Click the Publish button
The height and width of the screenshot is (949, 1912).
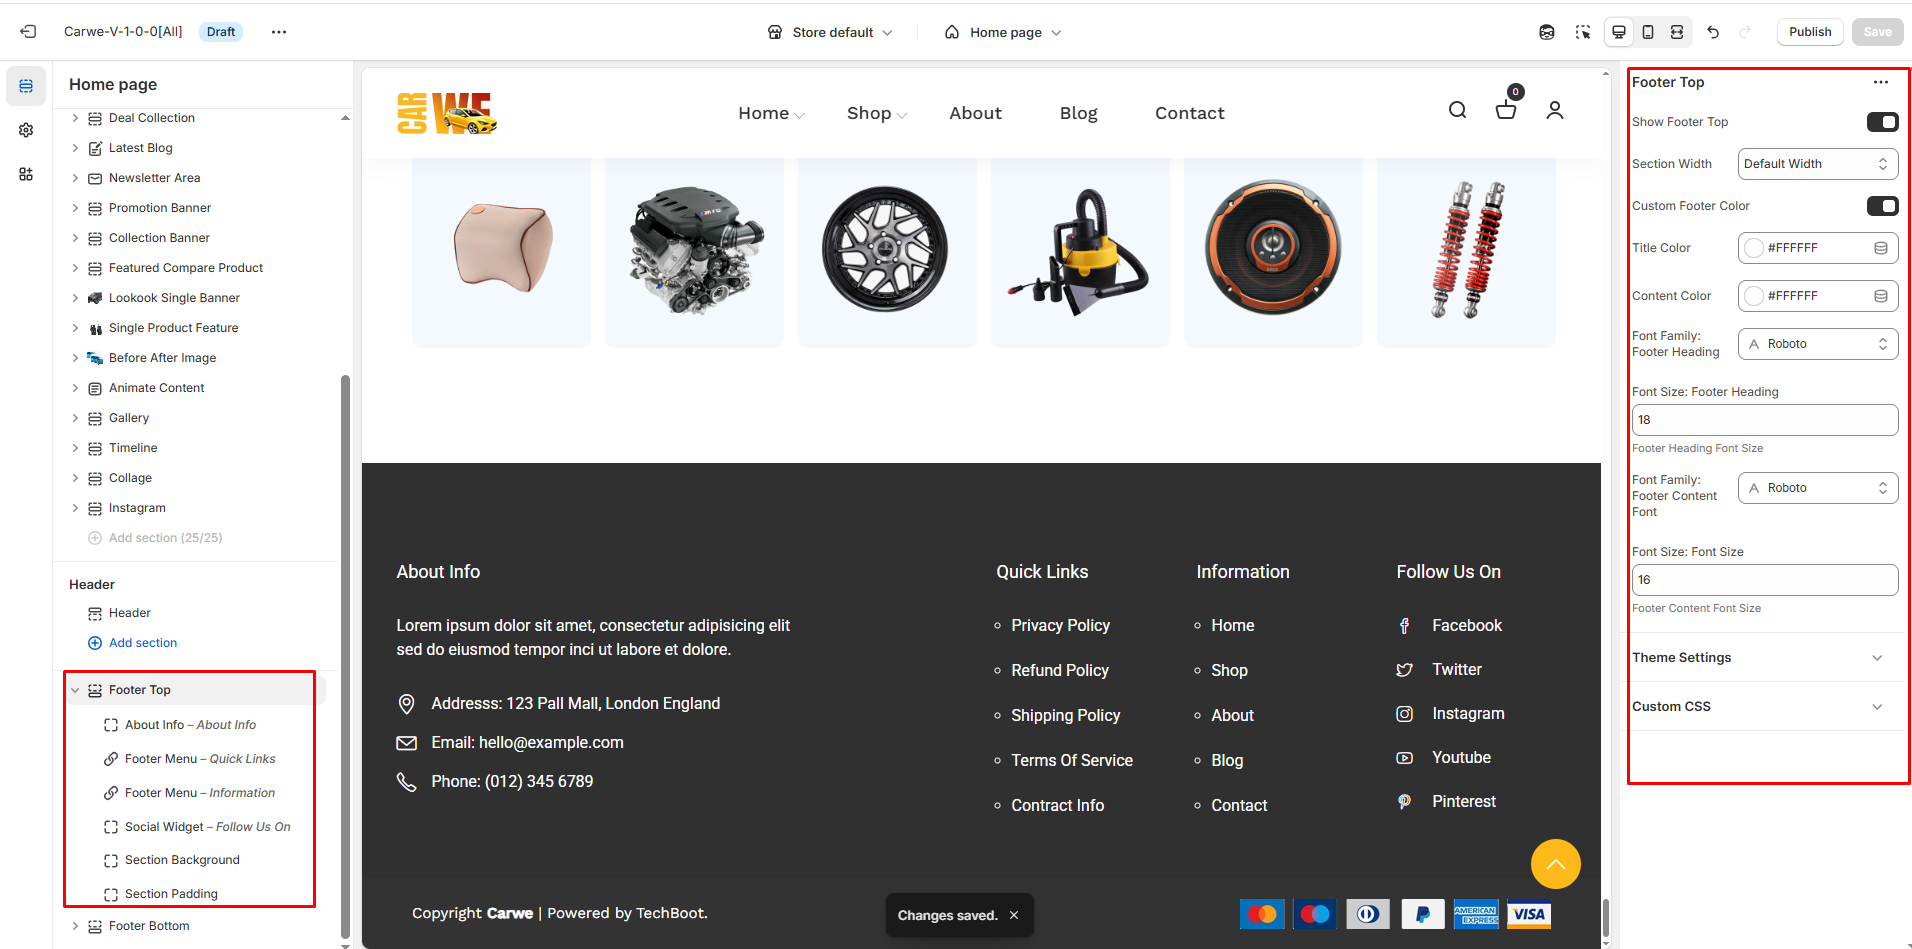click(x=1810, y=32)
